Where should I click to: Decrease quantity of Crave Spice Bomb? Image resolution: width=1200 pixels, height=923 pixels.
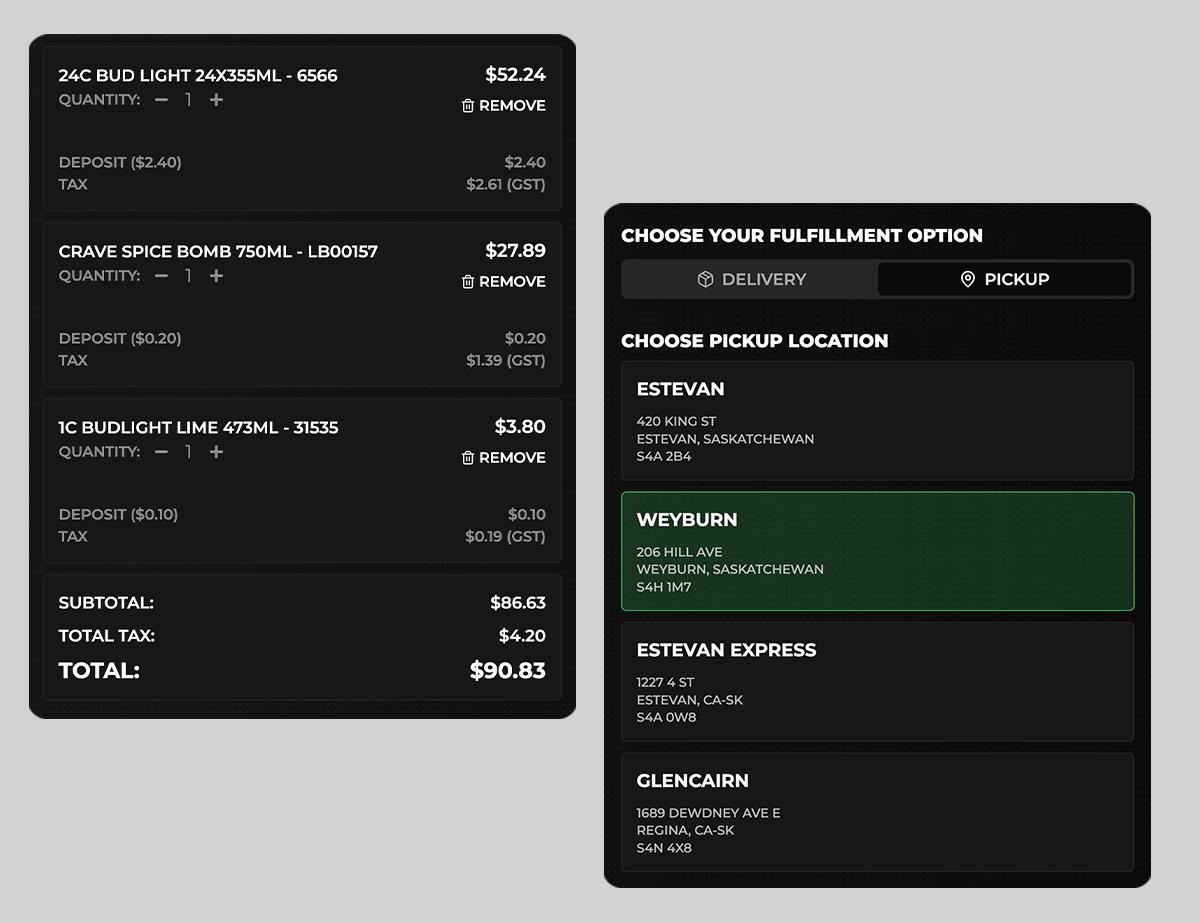162,276
